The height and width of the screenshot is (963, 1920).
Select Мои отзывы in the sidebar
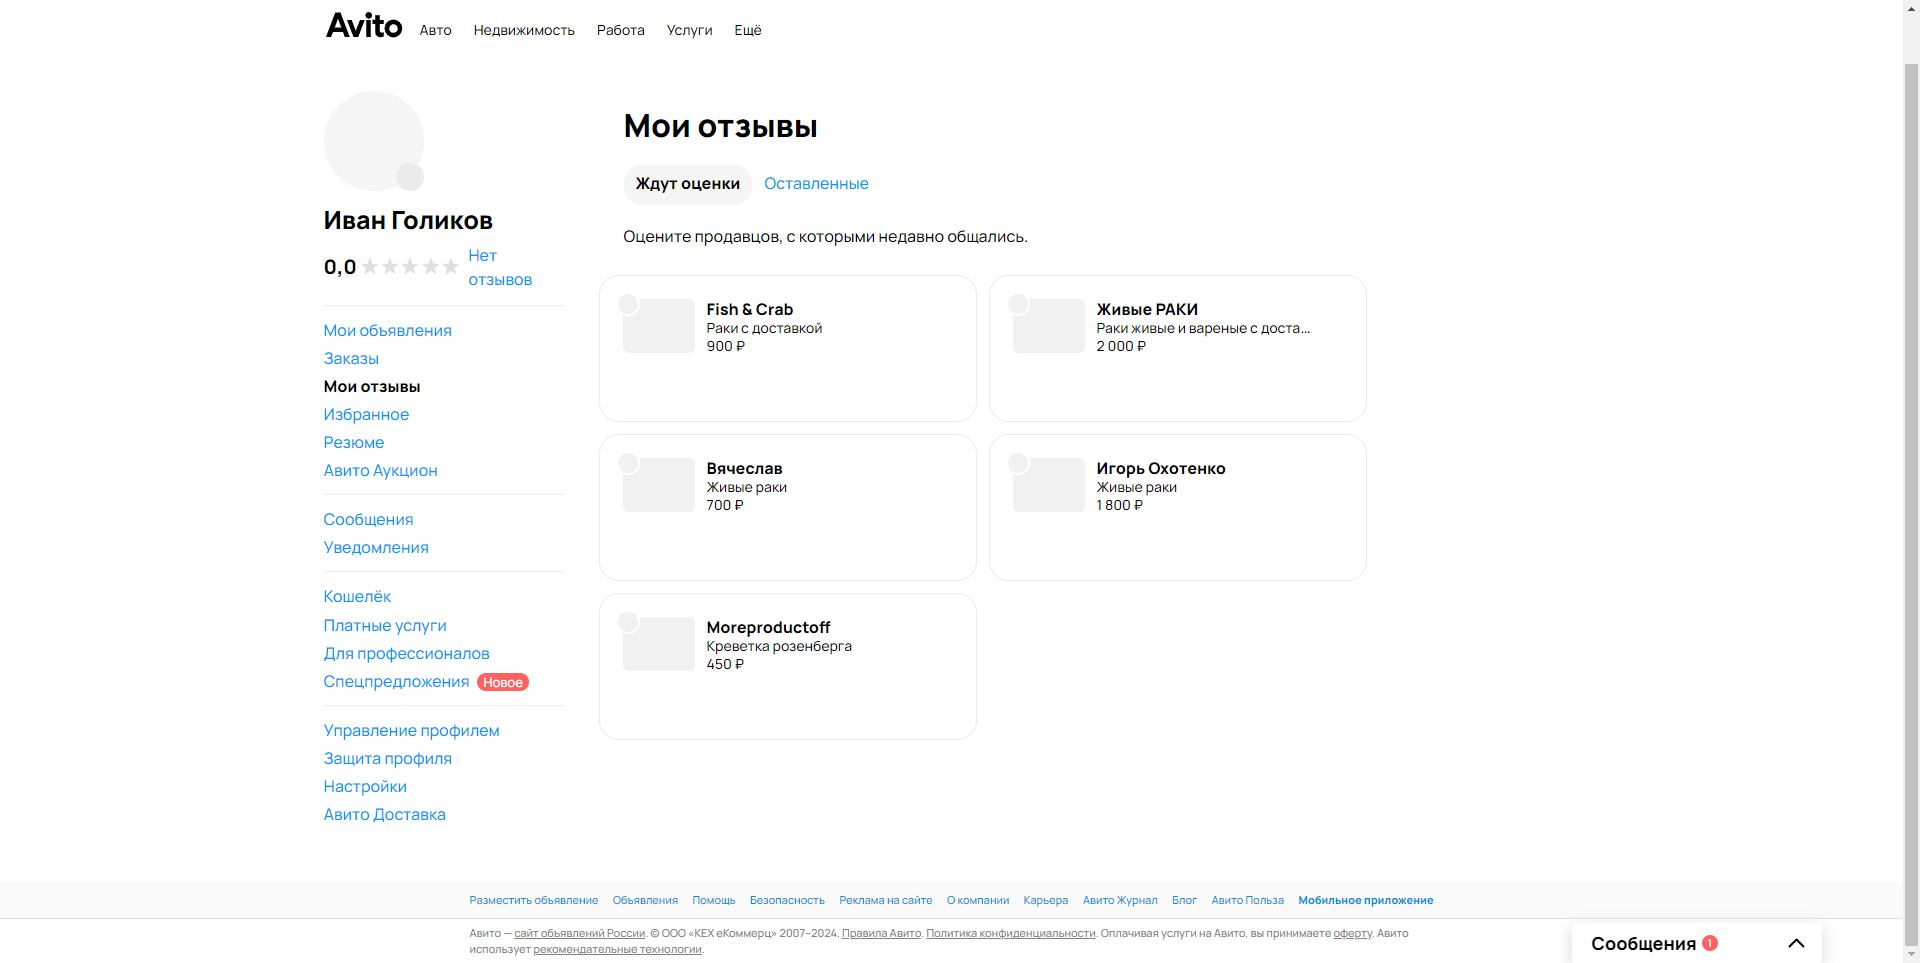(372, 386)
